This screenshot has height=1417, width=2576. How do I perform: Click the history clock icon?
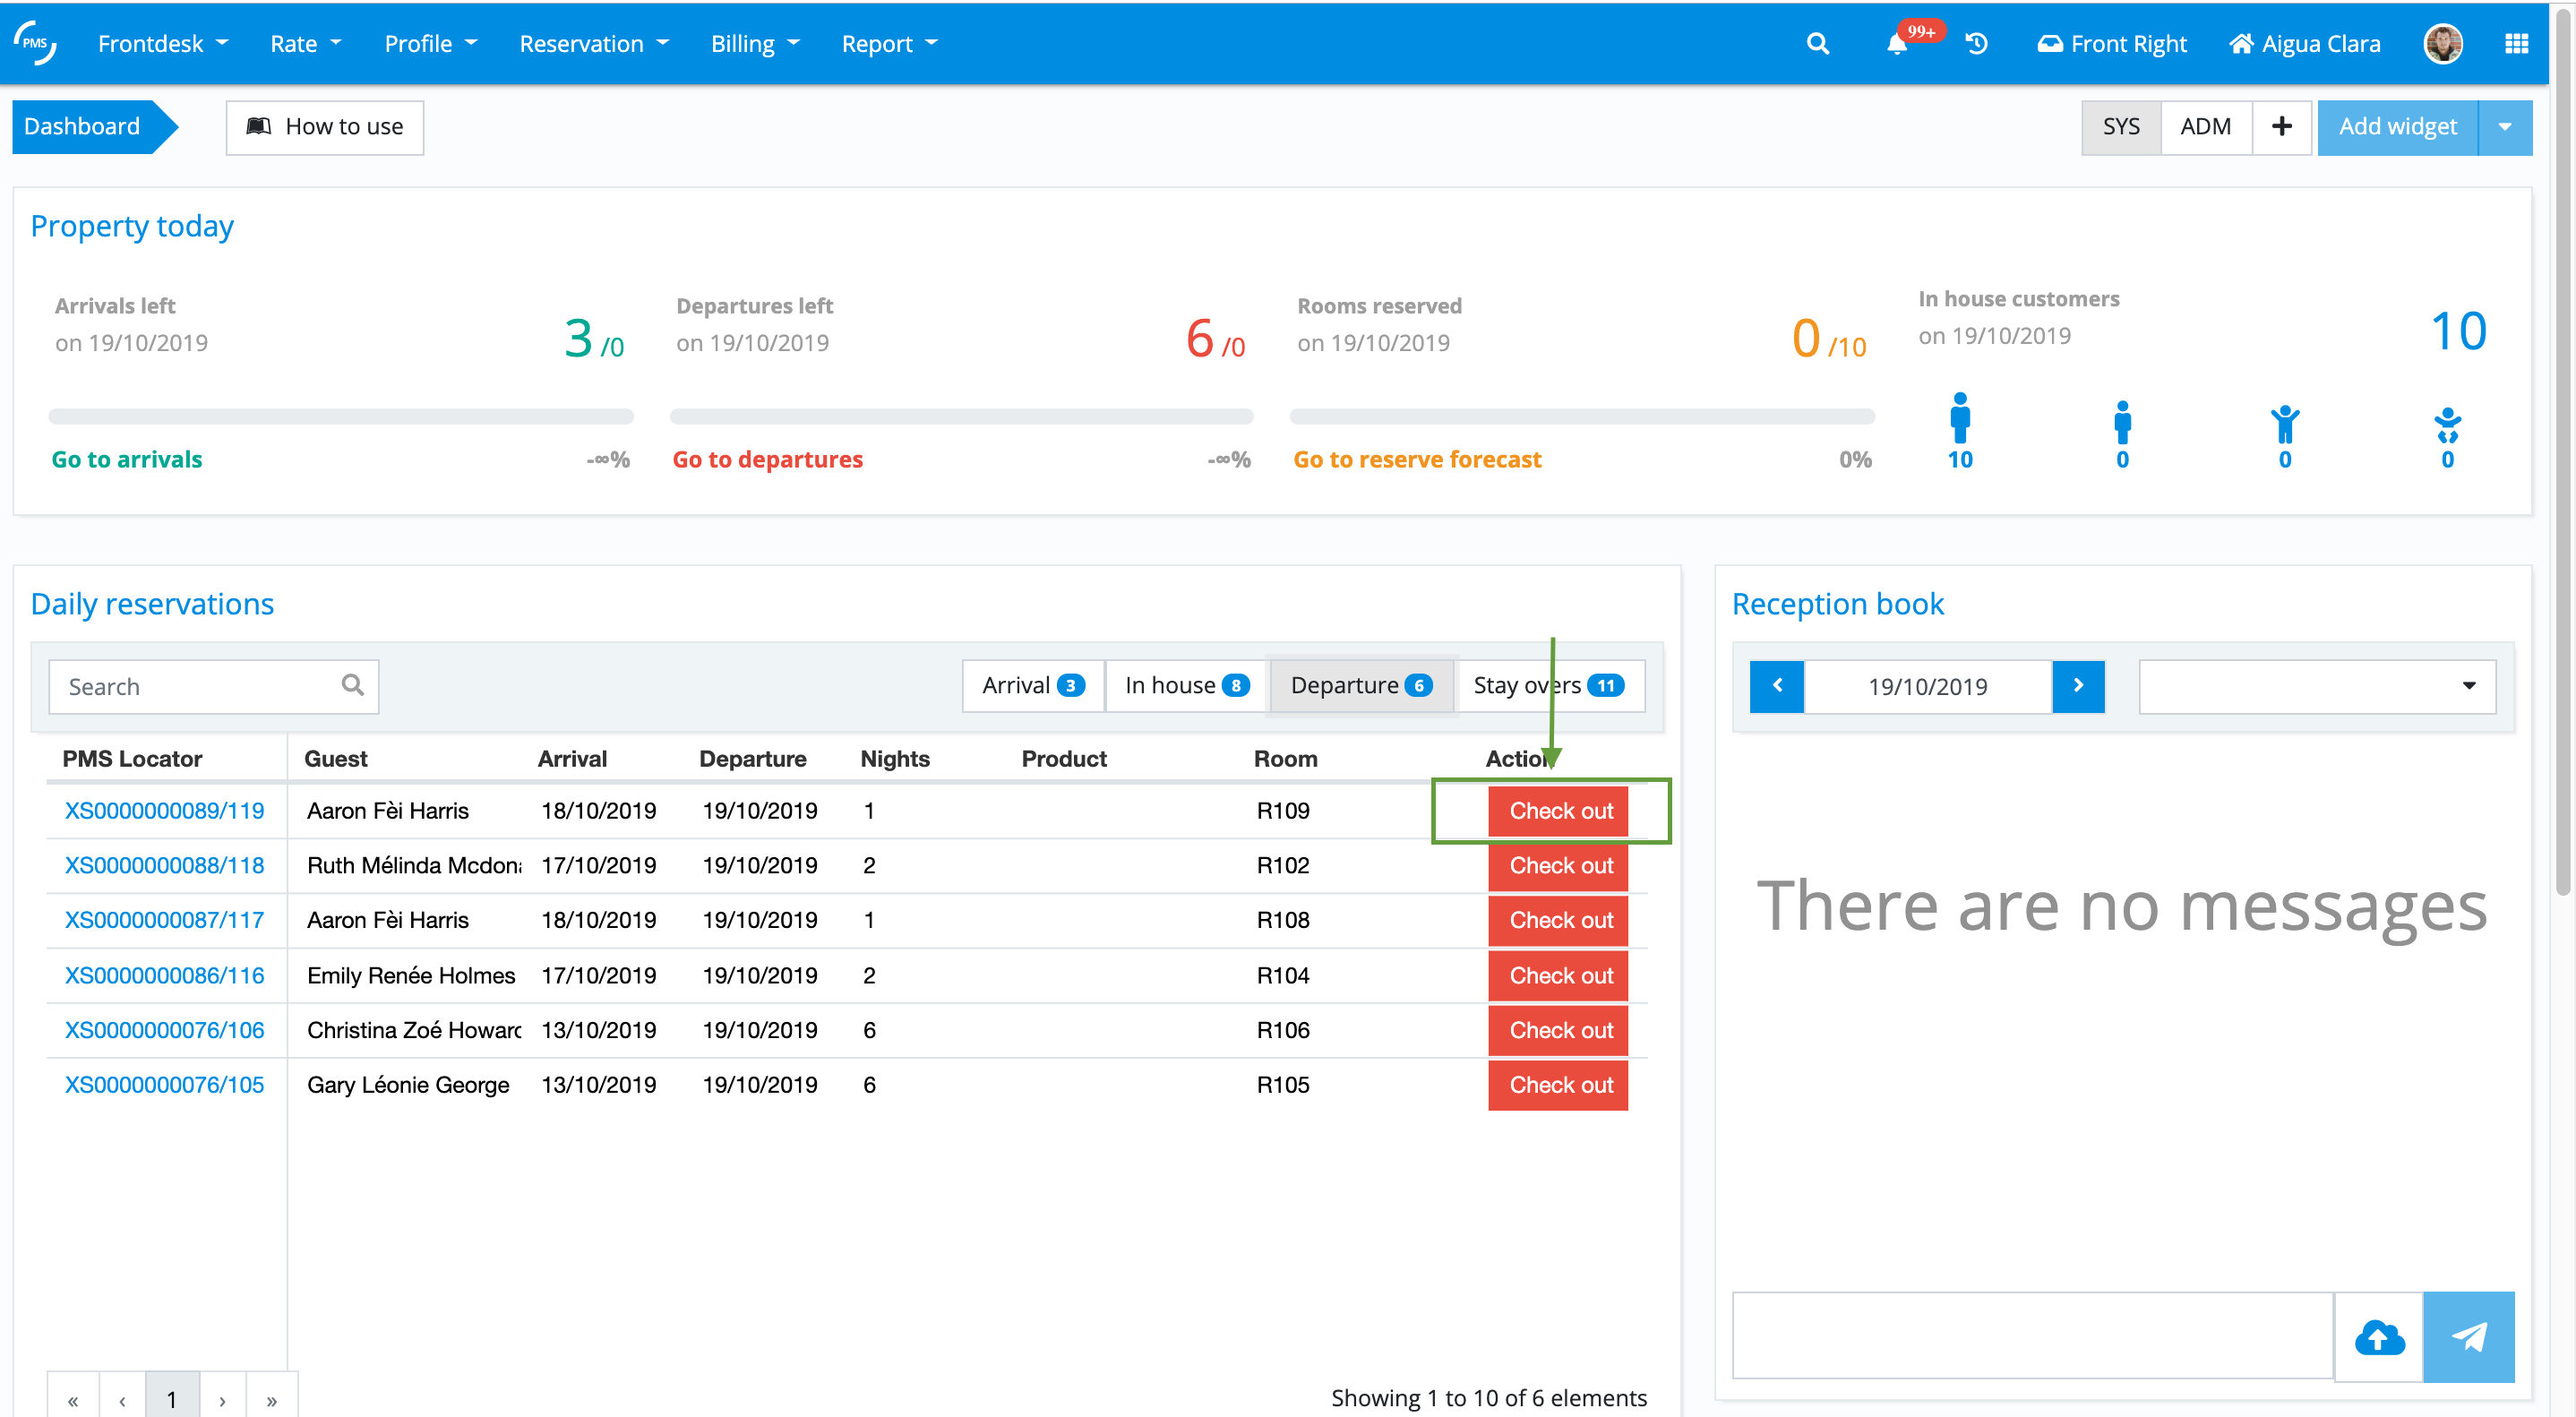[1976, 44]
